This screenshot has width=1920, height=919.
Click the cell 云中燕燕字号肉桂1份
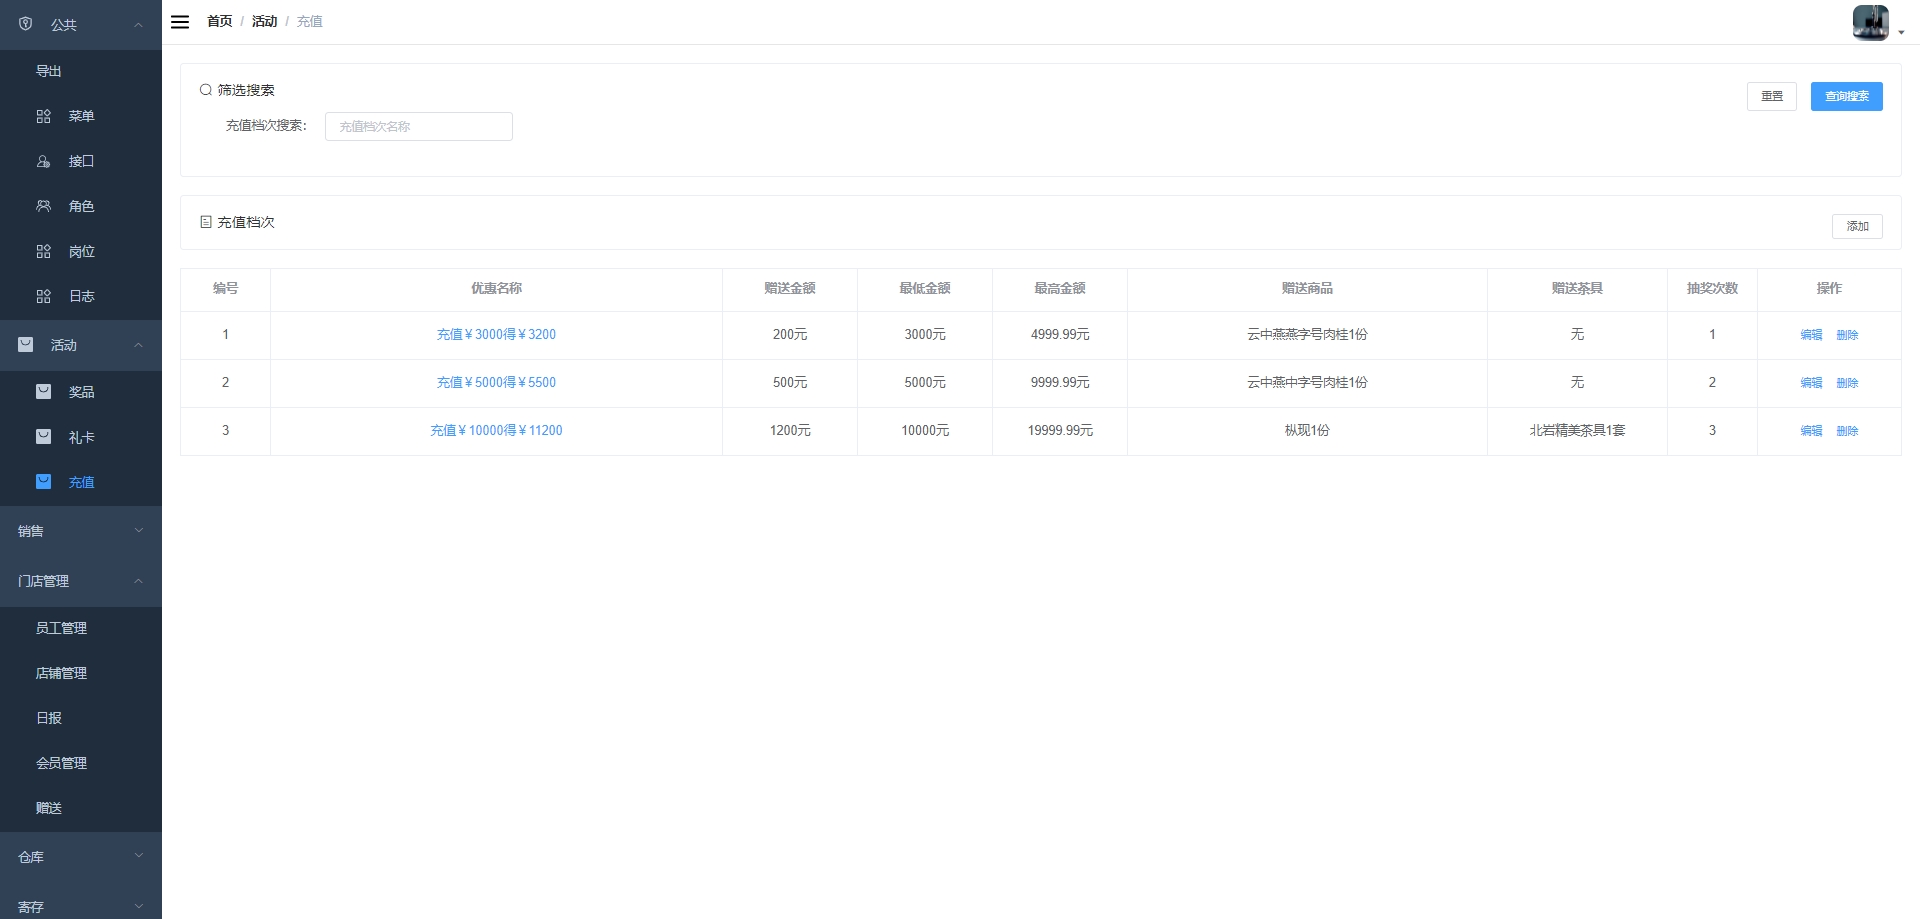[1307, 334]
